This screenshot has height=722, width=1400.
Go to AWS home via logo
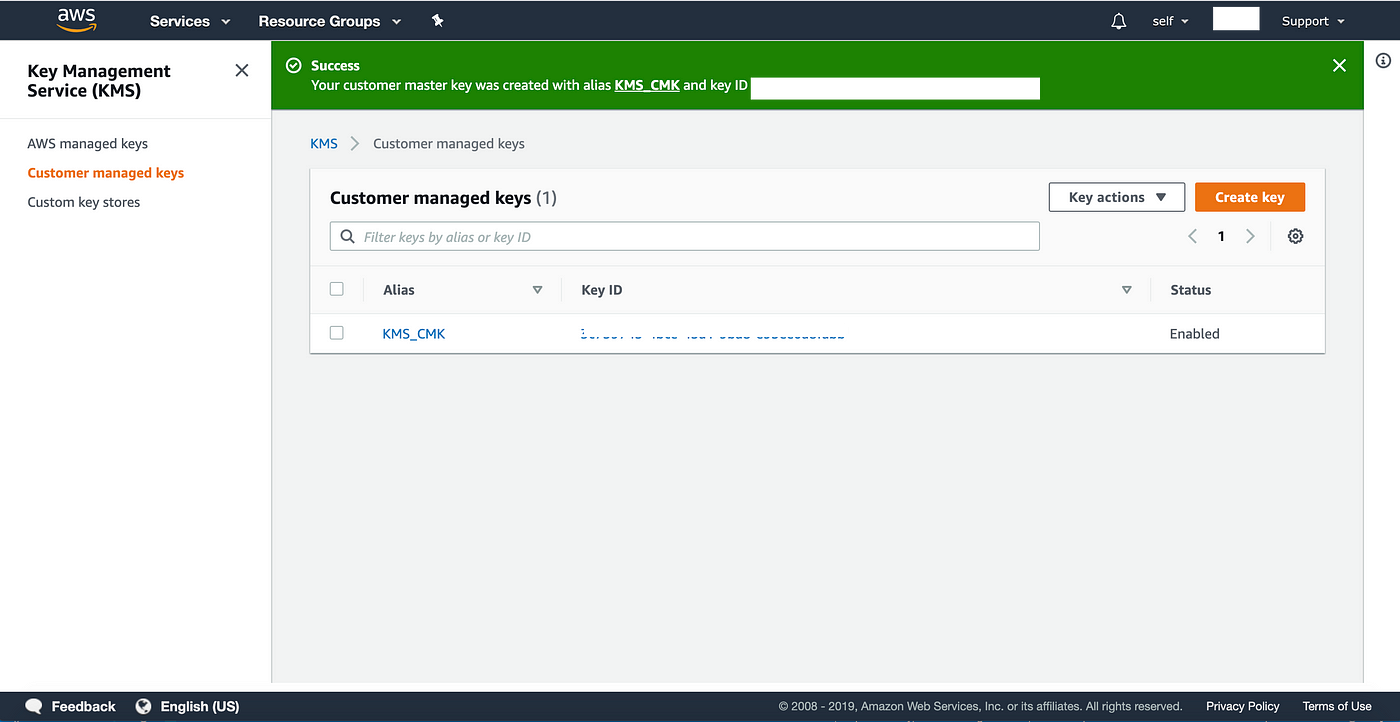click(x=76, y=19)
